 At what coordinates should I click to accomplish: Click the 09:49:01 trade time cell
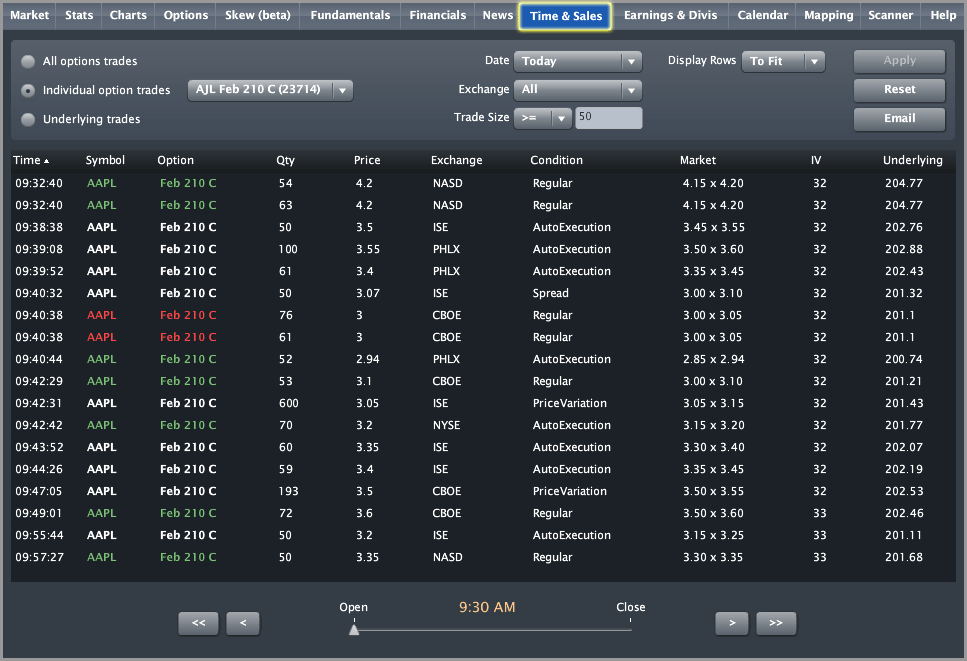click(39, 514)
